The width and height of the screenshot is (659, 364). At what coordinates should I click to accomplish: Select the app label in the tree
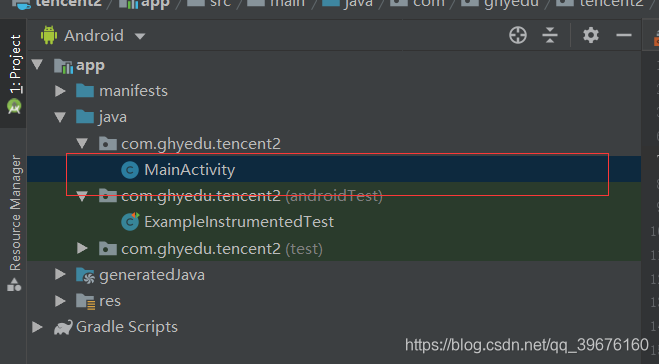(x=90, y=66)
